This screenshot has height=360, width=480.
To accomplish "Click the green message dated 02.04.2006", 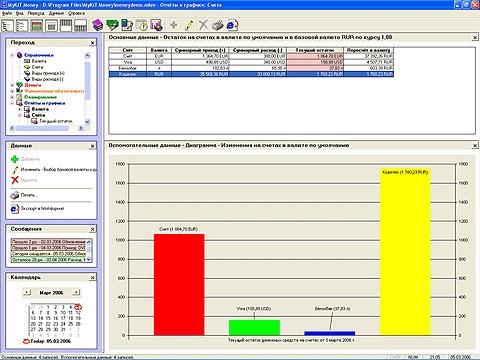I will 49,260.
